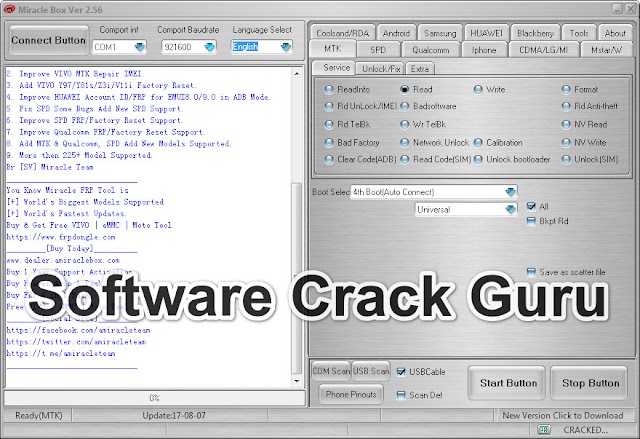640x439 pixels.
Task: Open the Mstar/W tab
Action: click(607, 50)
